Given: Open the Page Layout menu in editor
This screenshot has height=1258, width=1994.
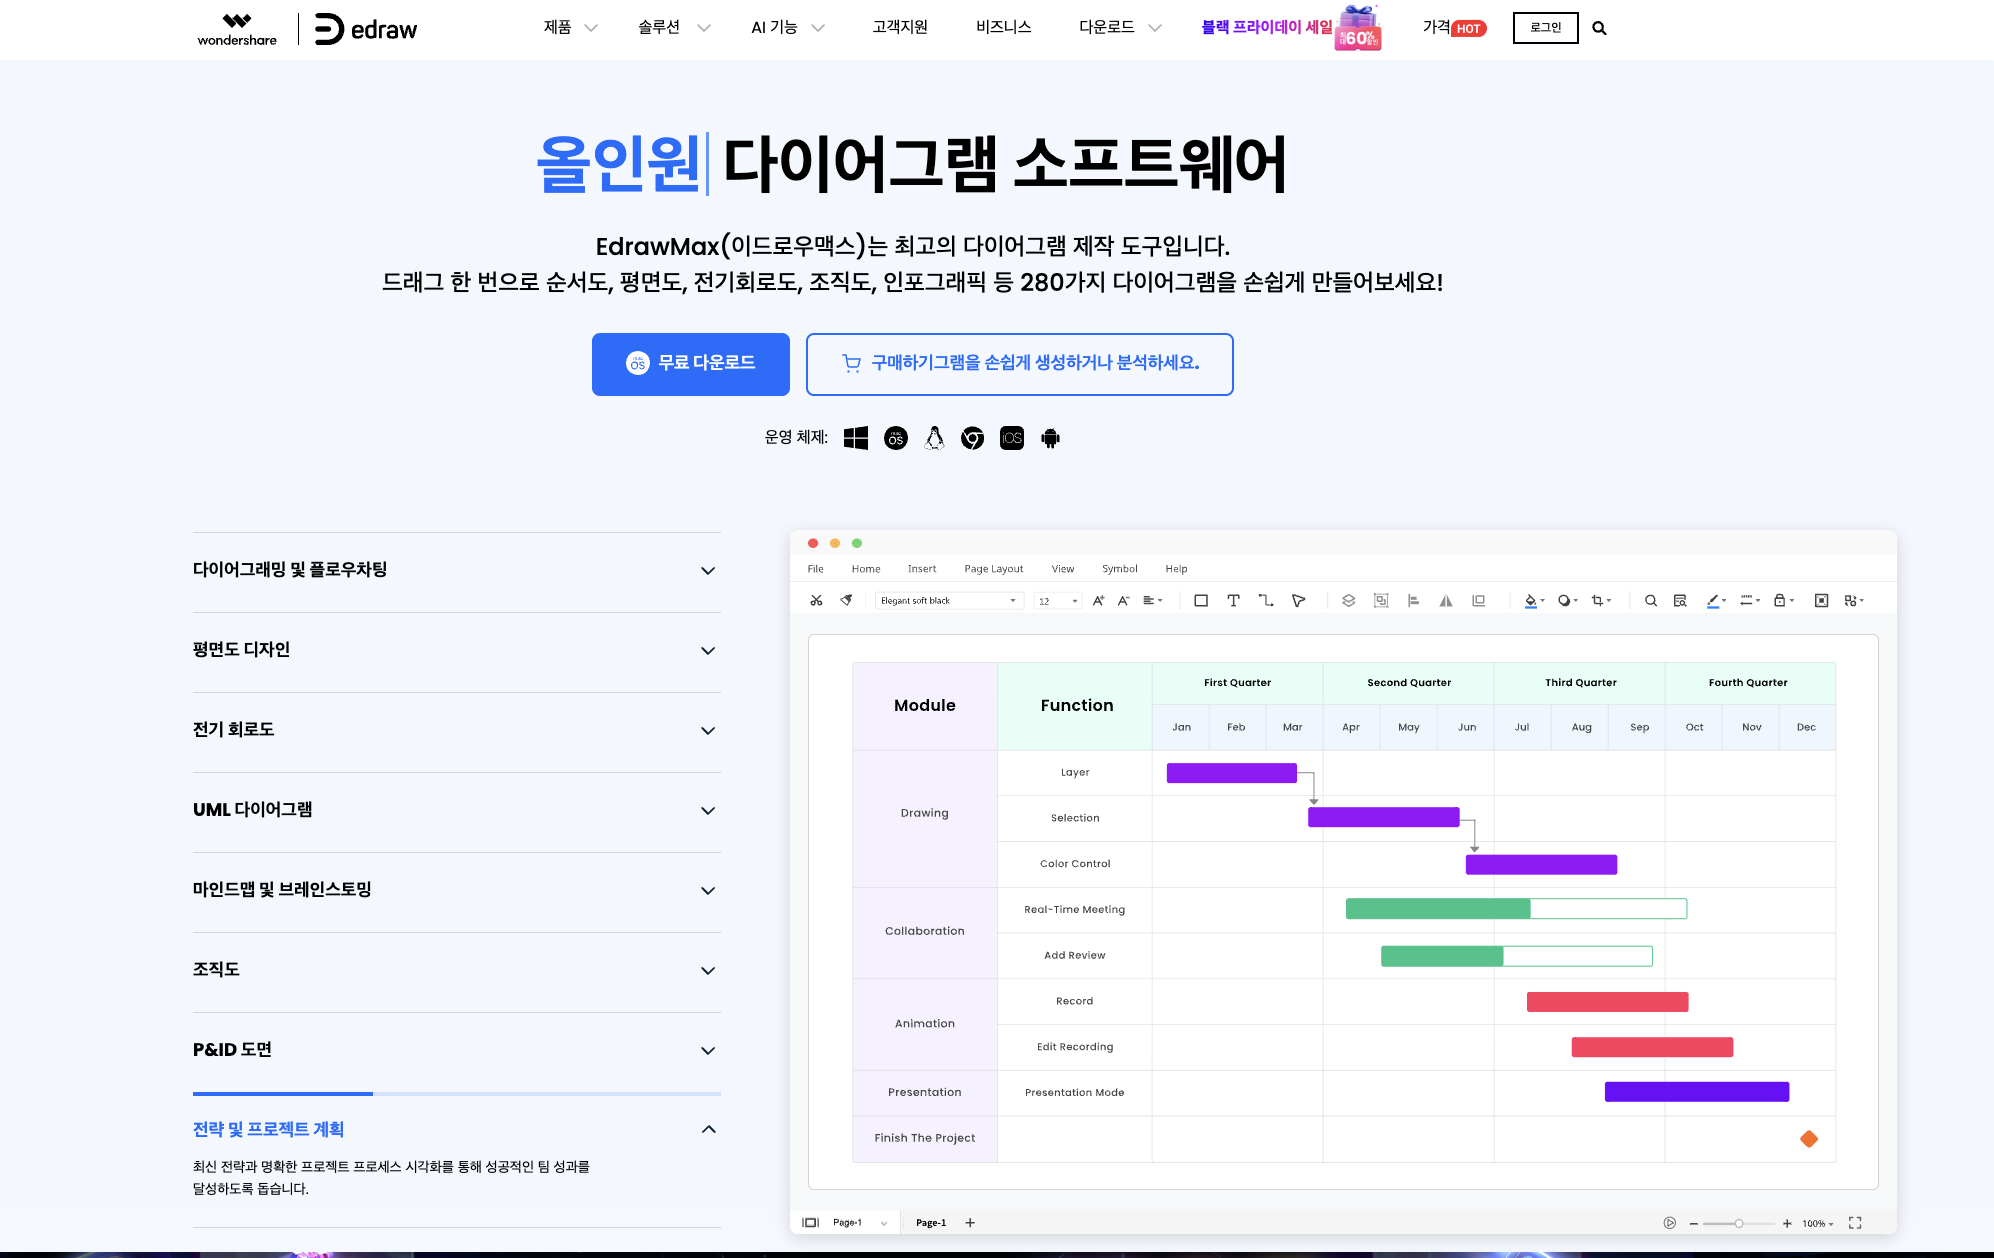Looking at the screenshot, I should tap(993, 569).
